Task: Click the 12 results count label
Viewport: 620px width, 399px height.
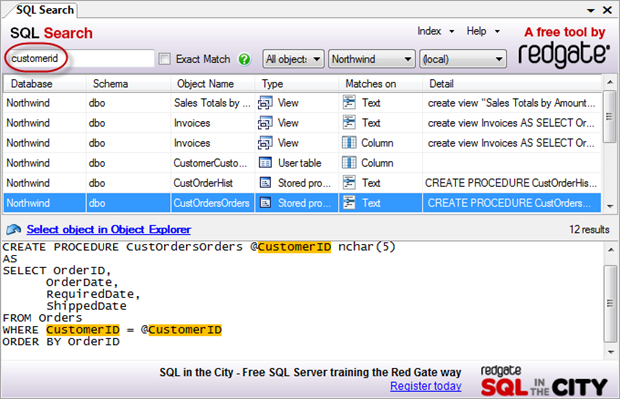Action: pyautogui.click(x=589, y=229)
